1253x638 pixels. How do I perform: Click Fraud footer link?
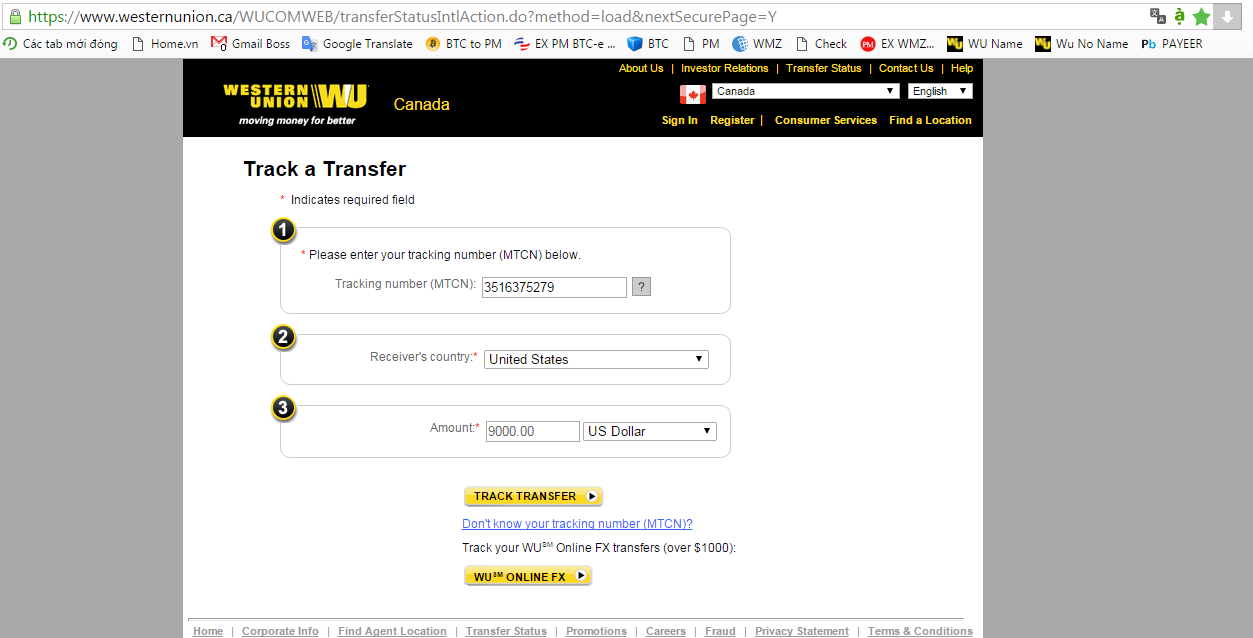(x=720, y=631)
